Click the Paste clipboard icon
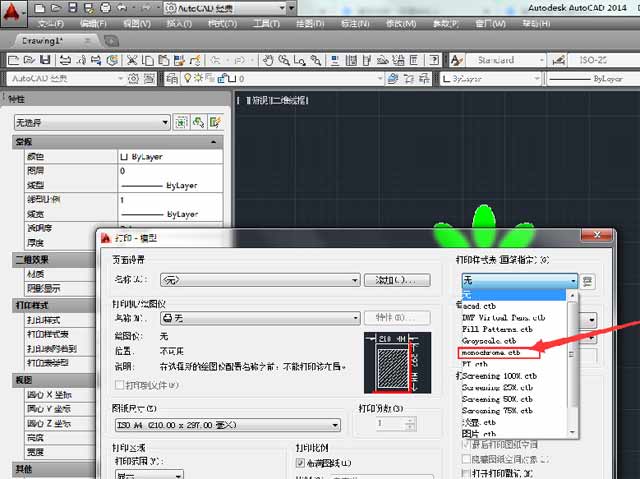Image resolution: width=640 pixels, height=479 pixels. pyautogui.click(x=163, y=60)
